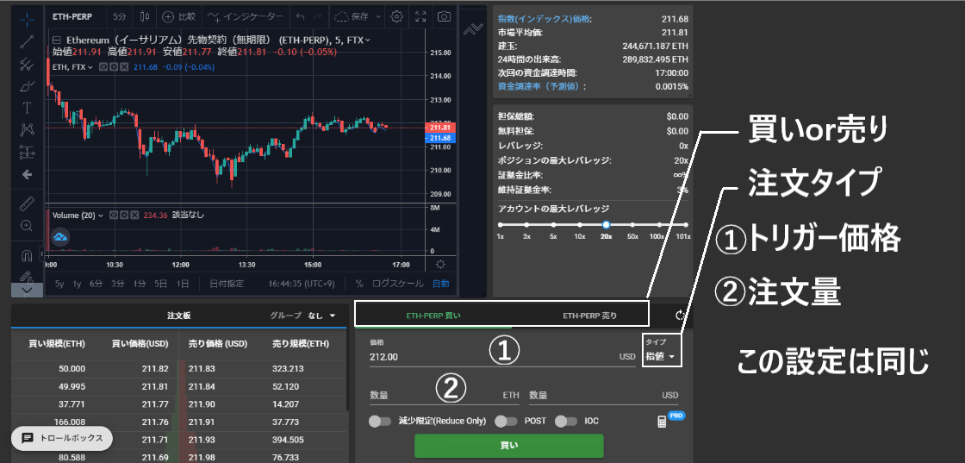Remove the Volume indicator
The height and width of the screenshot is (463, 965).
coord(134,215)
